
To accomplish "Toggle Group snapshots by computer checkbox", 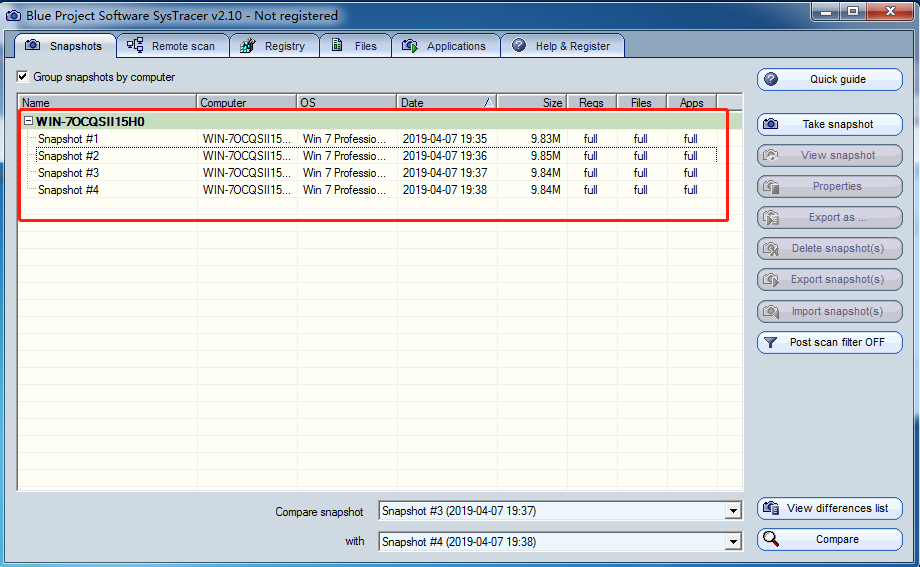I will 22,76.
